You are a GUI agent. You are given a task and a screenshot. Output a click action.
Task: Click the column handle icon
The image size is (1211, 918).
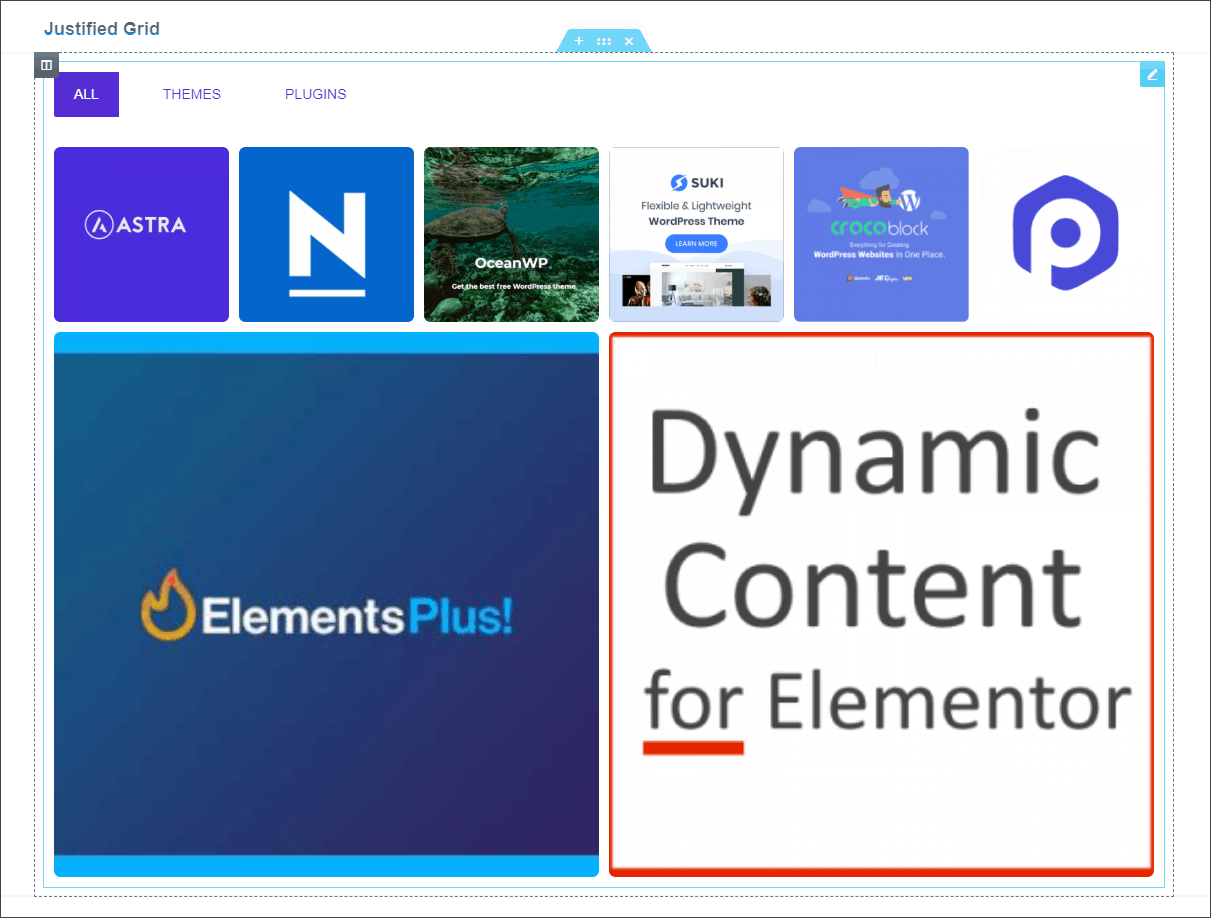[46, 65]
